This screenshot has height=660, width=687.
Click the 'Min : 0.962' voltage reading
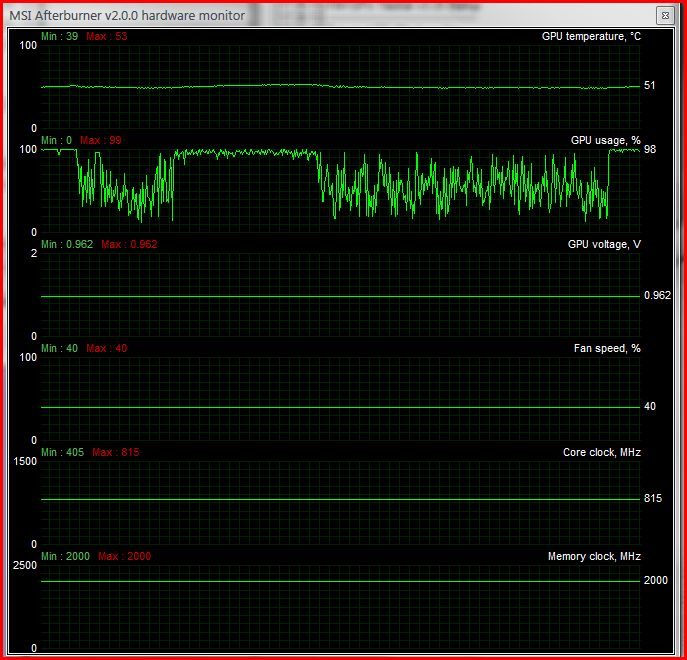[x=67, y=244]
